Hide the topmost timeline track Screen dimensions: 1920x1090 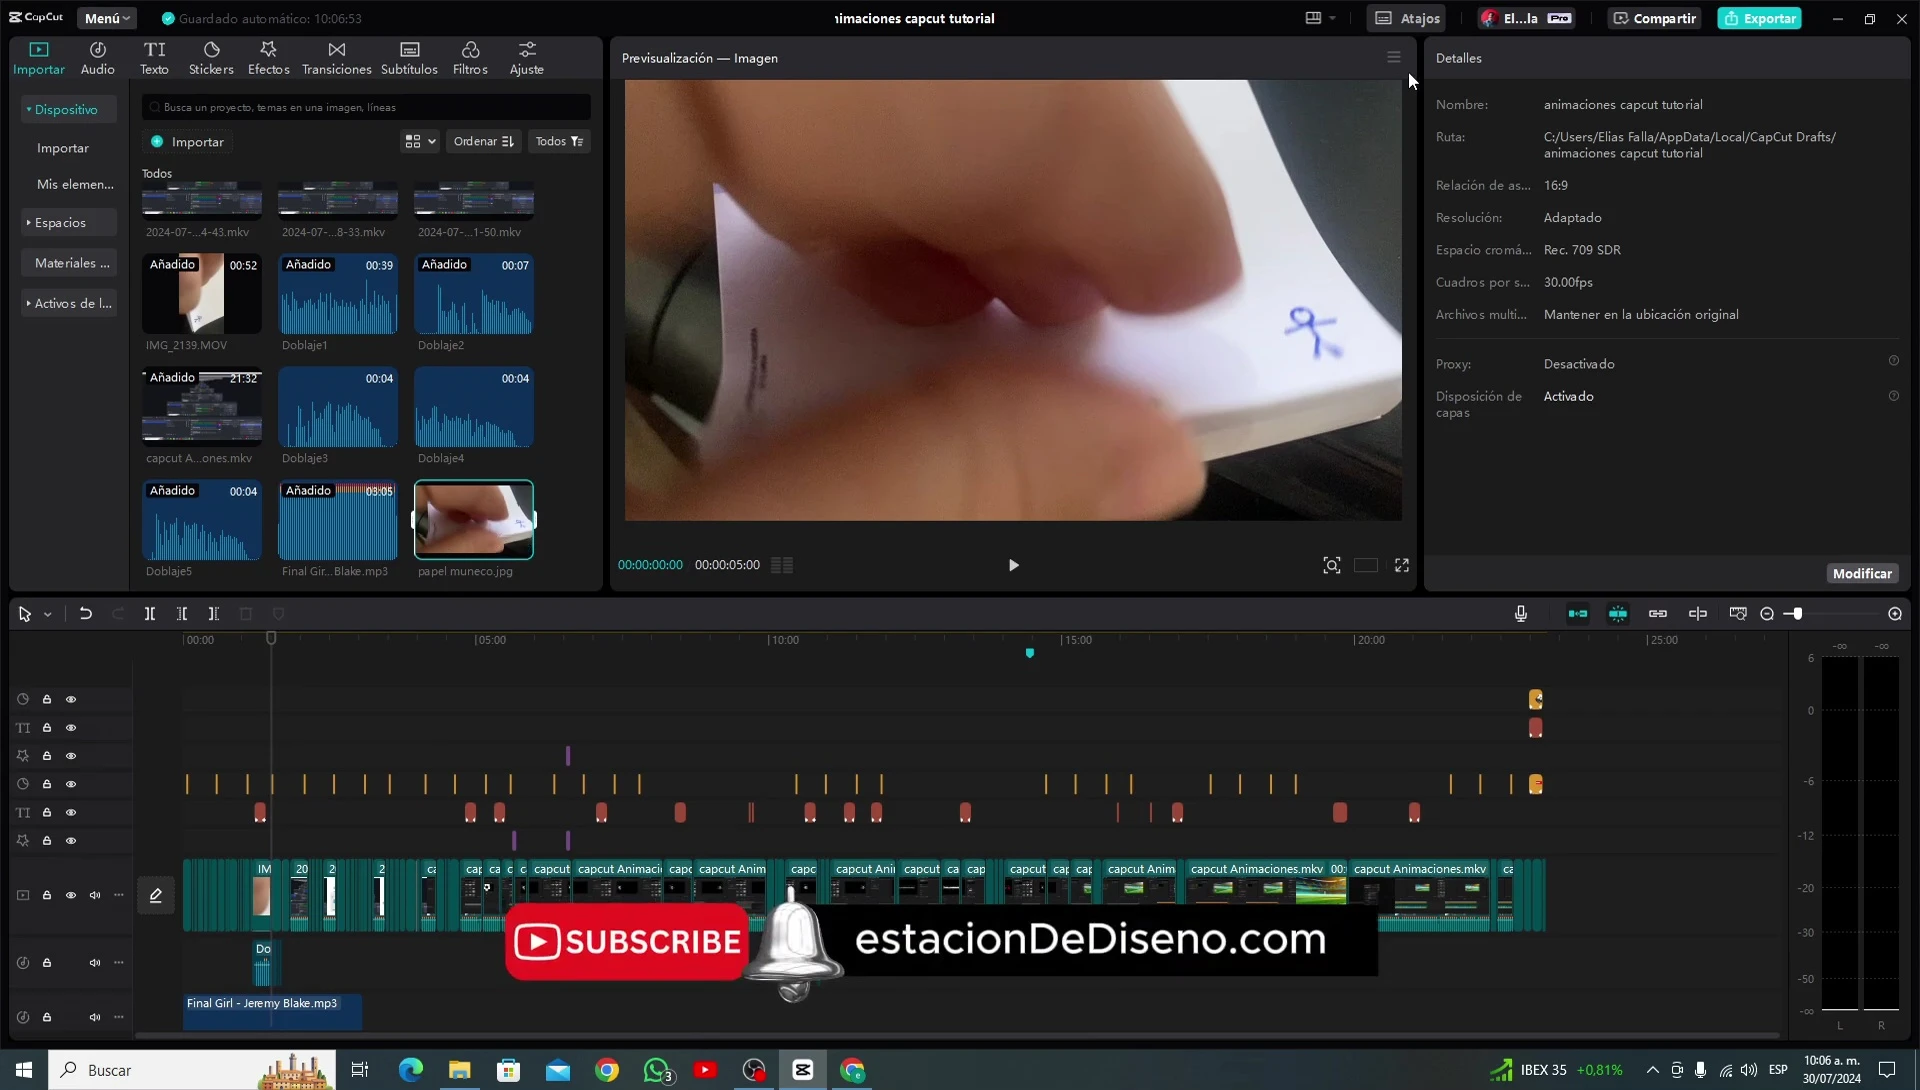(71, 699)
